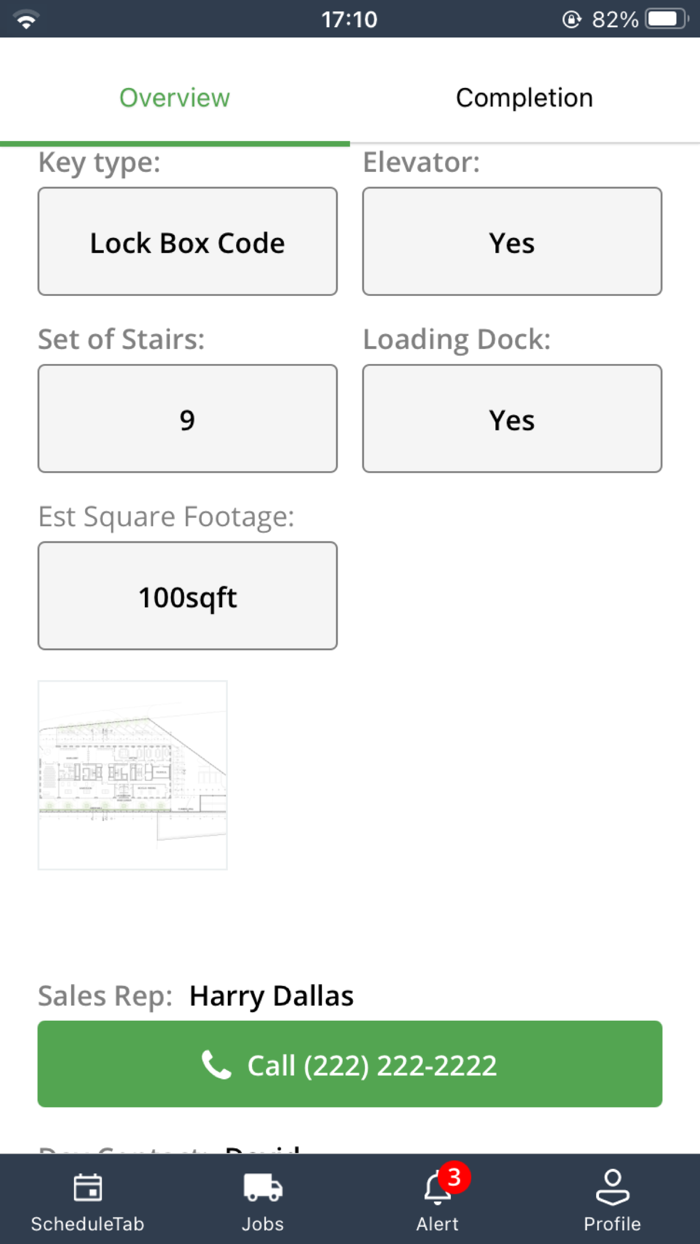Open the floor plan thumbnail image

point(133,775)
